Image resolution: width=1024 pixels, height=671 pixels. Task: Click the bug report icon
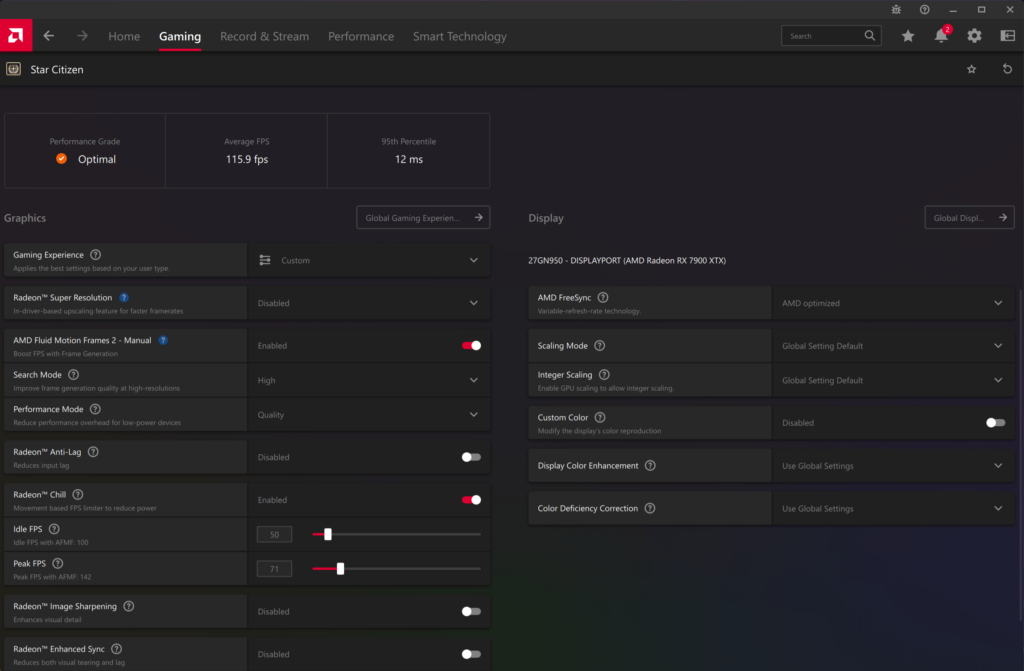pos(896,9)
